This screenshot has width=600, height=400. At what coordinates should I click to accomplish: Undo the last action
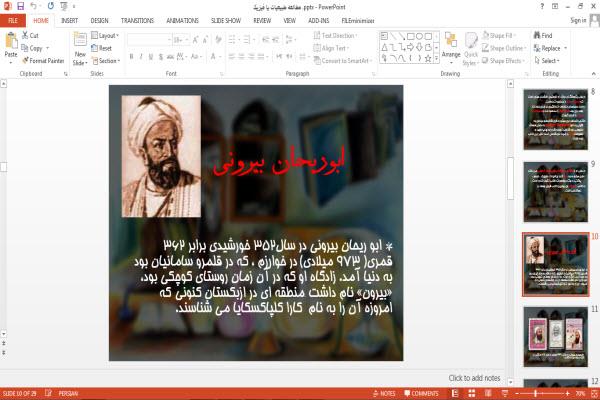pyautogui.click(x=34, y=6)
